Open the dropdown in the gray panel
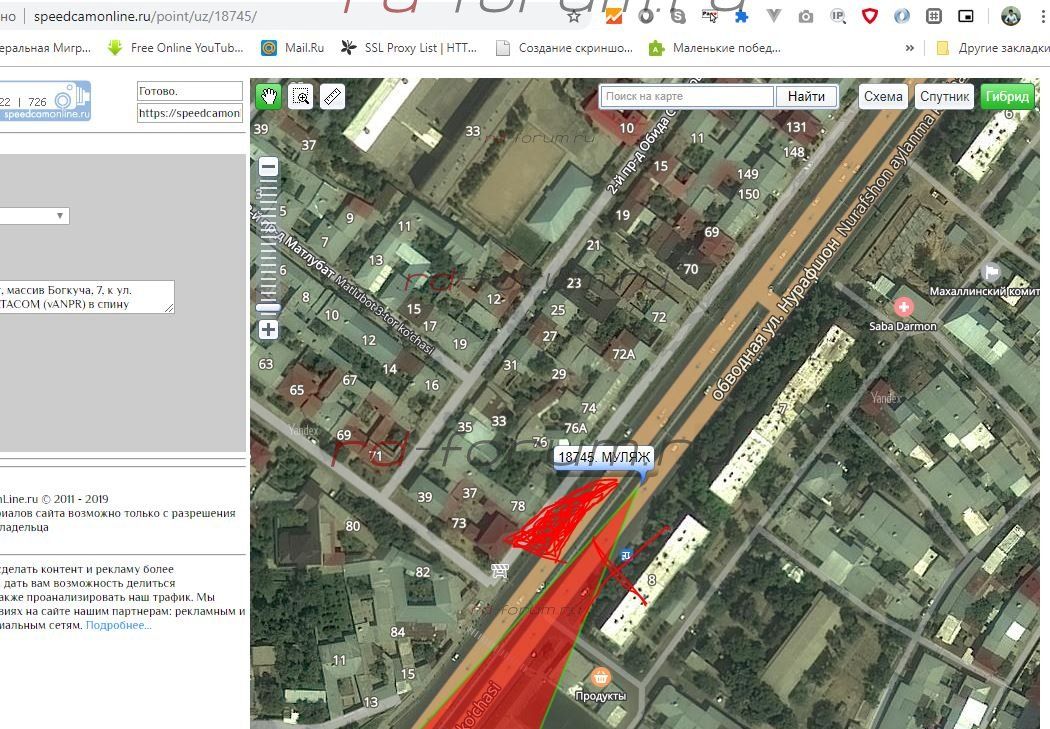Viewport: 1050px width, 729px height. pos(34,215)
